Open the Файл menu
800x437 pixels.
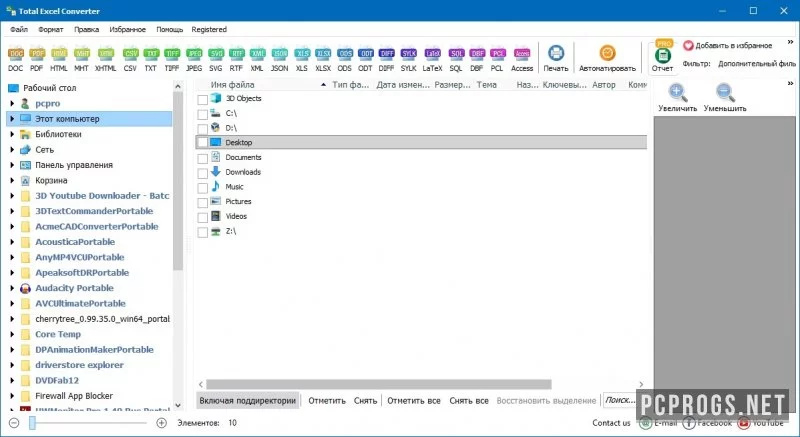19,30
